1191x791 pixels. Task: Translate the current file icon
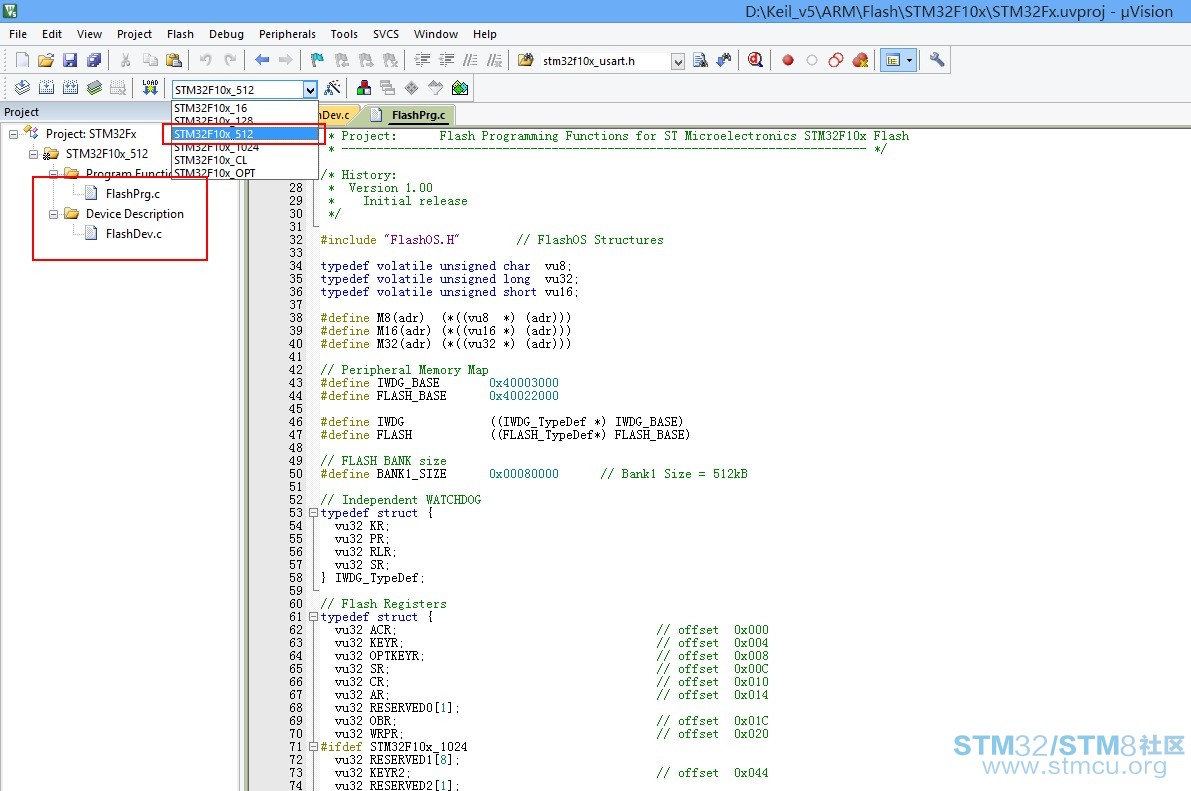click(22, 88)
